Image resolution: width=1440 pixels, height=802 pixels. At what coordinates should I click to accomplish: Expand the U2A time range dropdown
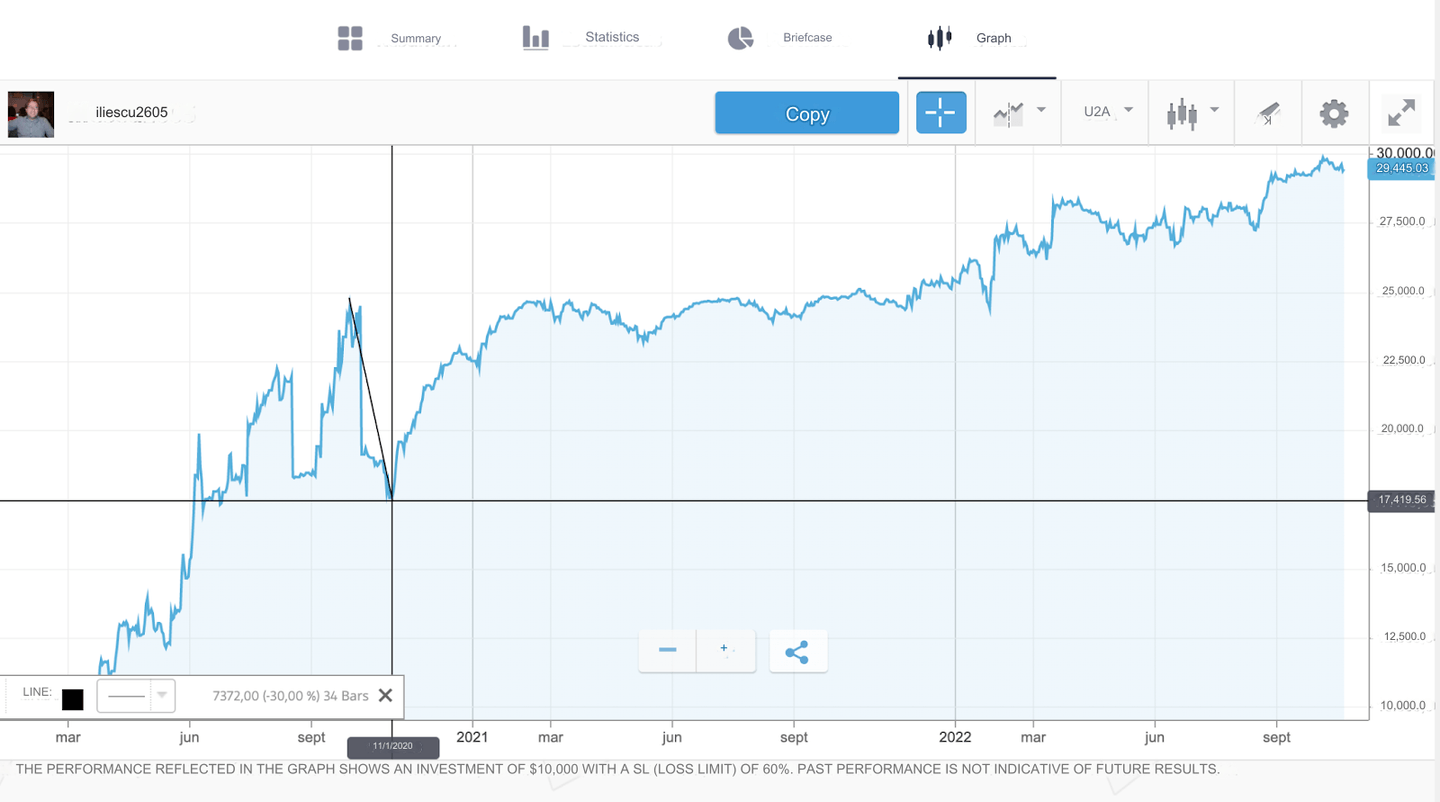pos(1107,112)
